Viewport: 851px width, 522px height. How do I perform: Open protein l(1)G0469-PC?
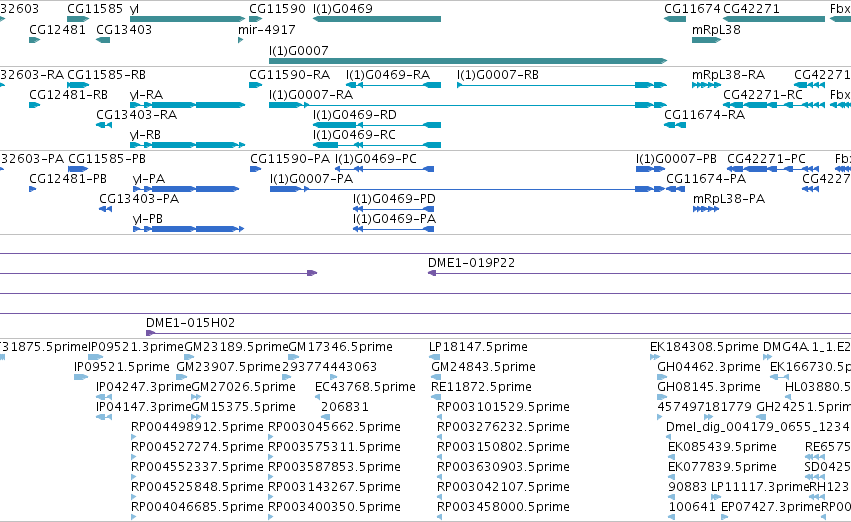(x=376, y=158)
